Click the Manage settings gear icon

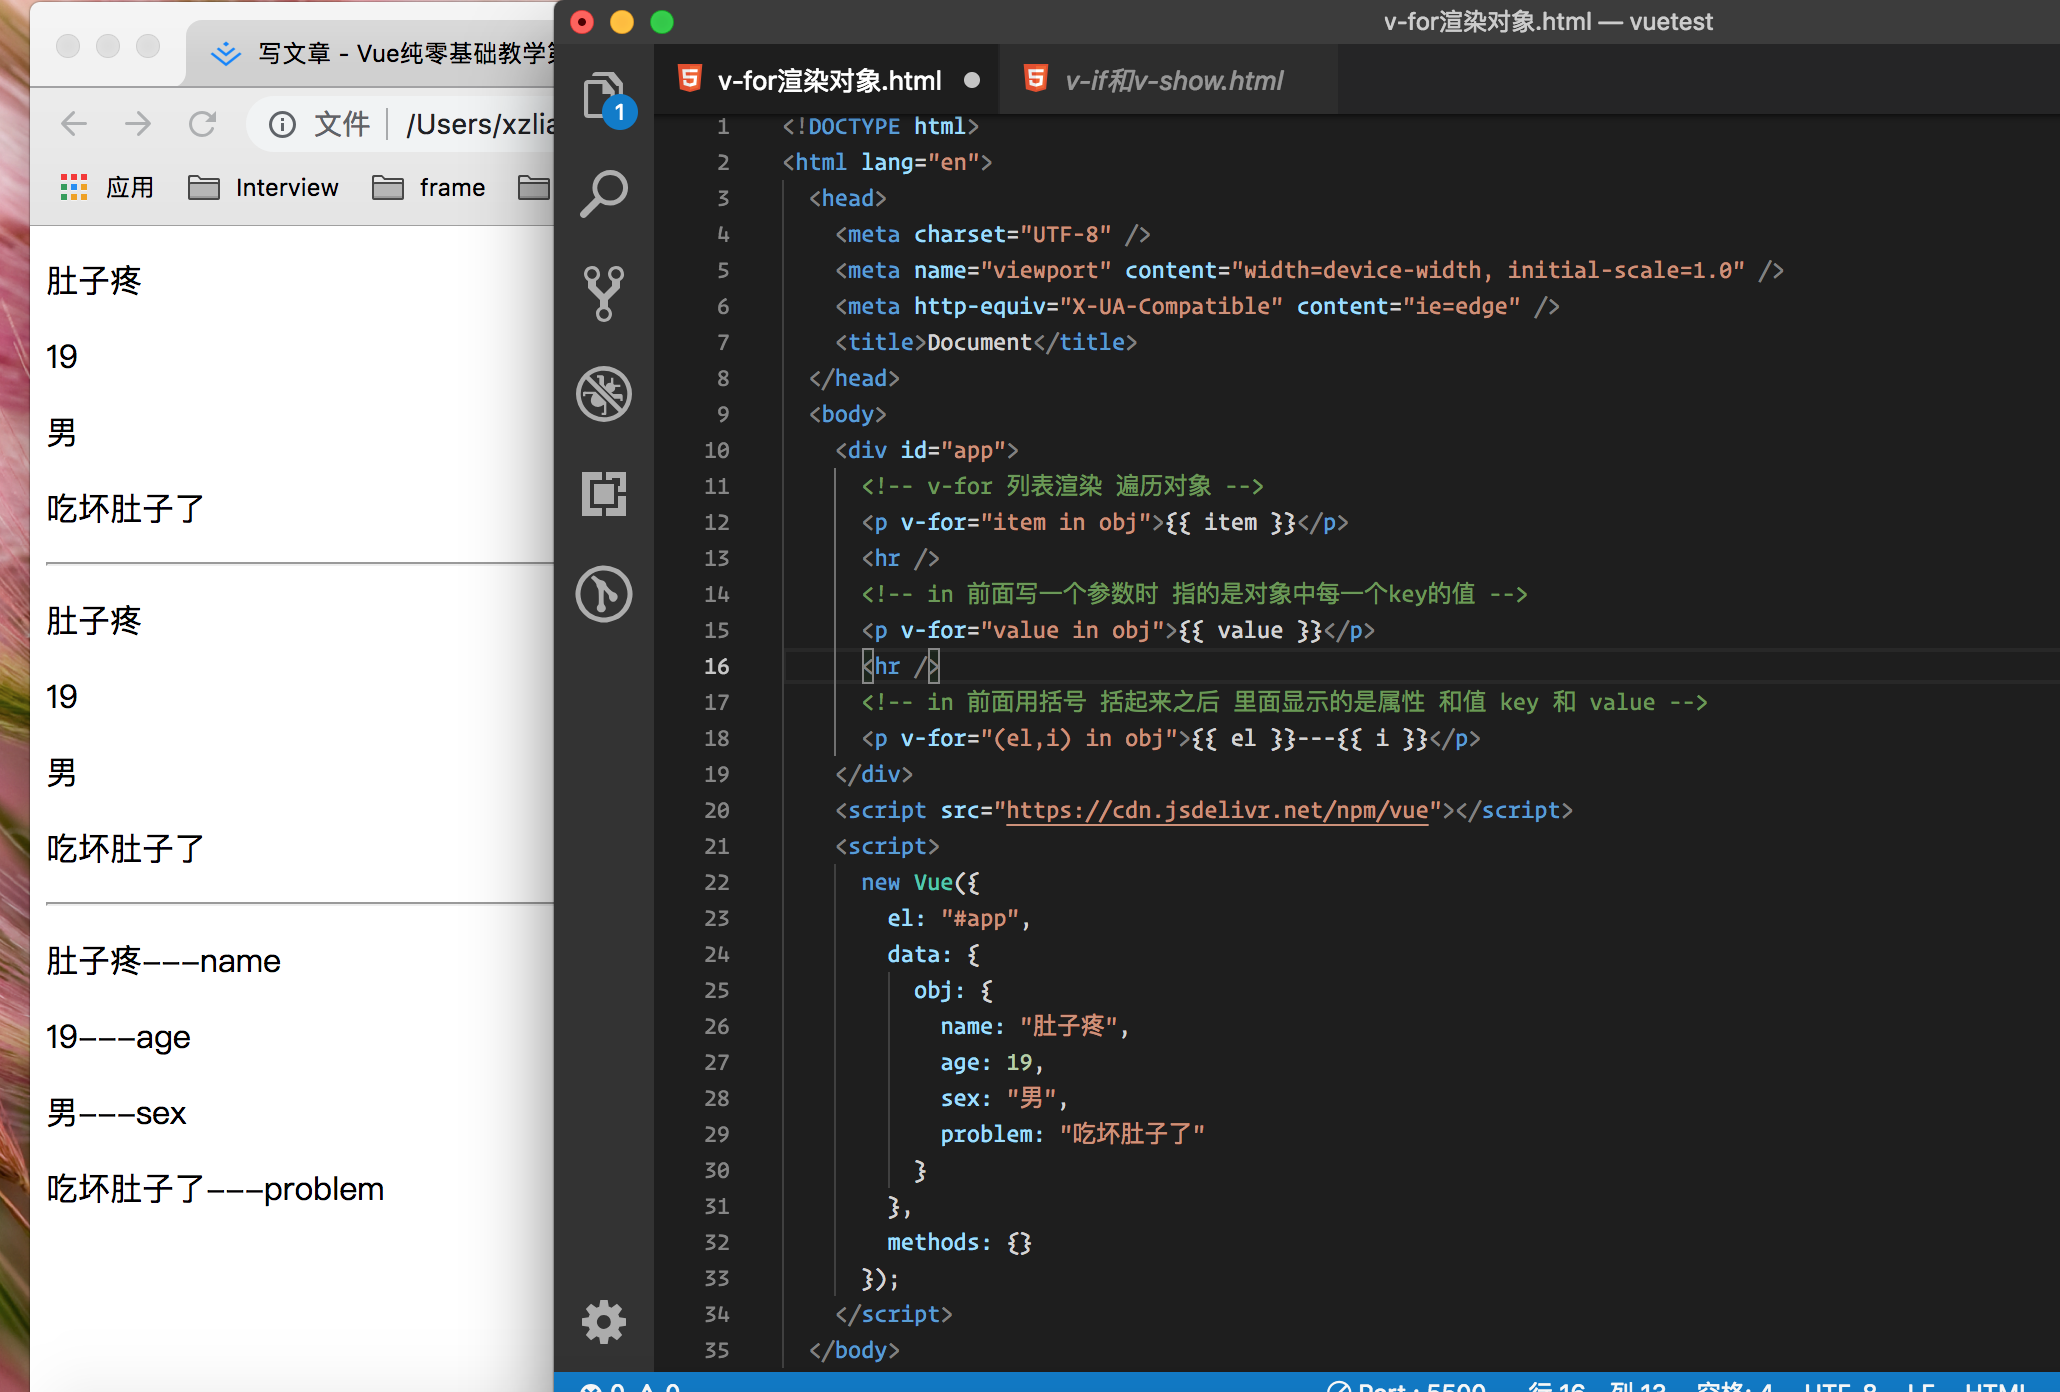point(604,1322)
